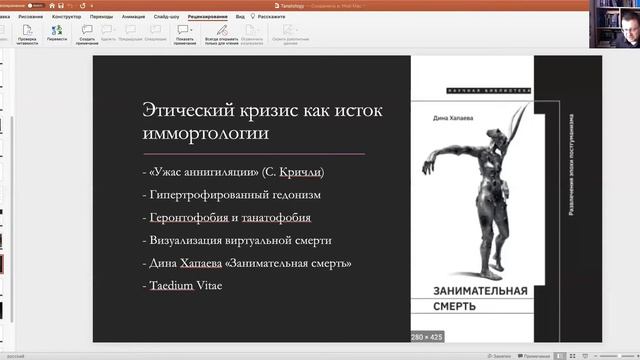Select the highlighted current slide thumbnail
The width and height of the screenshot is (640, 360).
coord(2,264)
